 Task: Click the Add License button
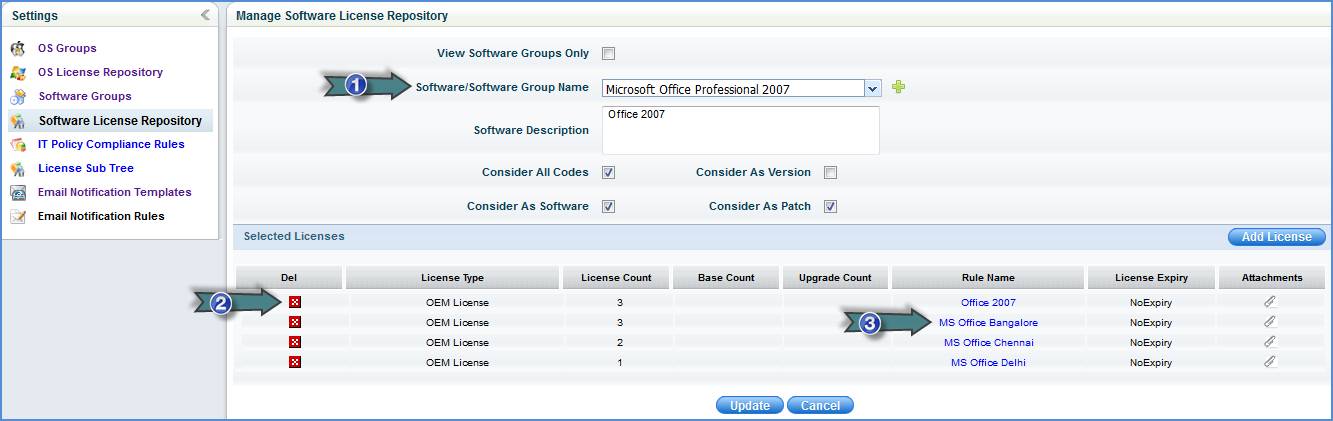pos(1276,237)
